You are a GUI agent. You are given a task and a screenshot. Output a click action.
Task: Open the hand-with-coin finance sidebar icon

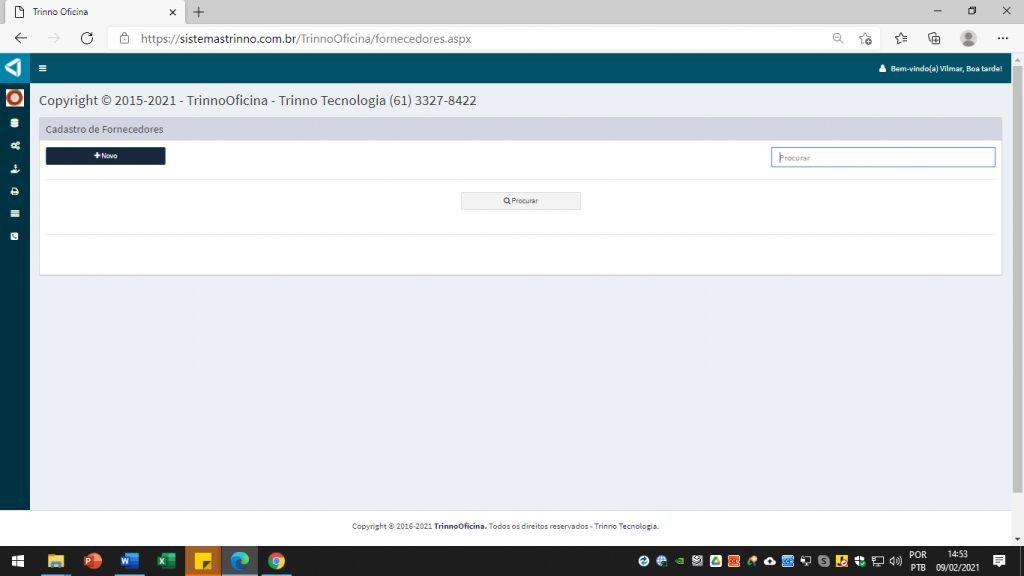pos(14,168)
